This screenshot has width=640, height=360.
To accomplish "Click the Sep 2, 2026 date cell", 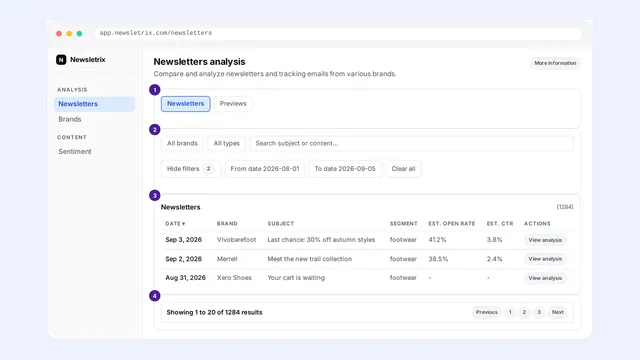I will point(183,259).
